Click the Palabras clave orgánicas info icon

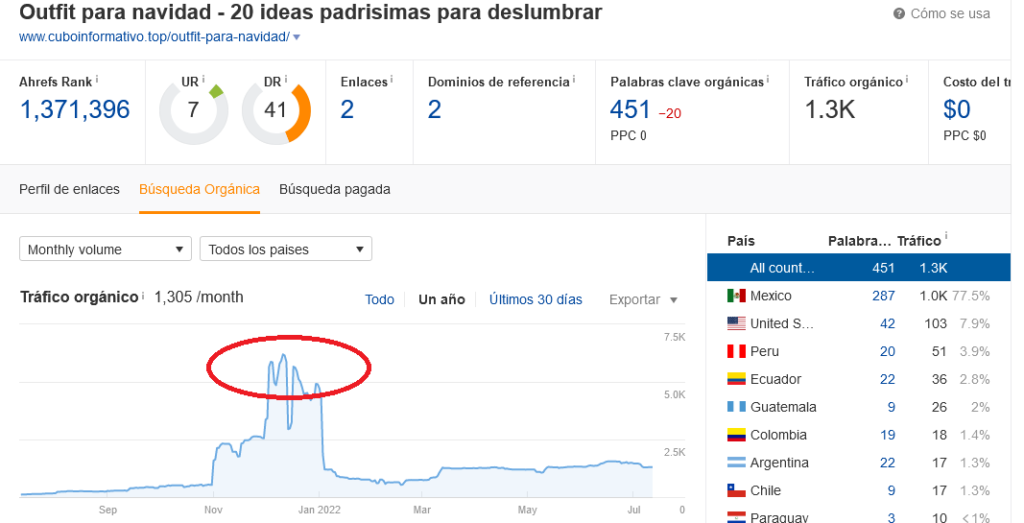click(x=768, y=79)
